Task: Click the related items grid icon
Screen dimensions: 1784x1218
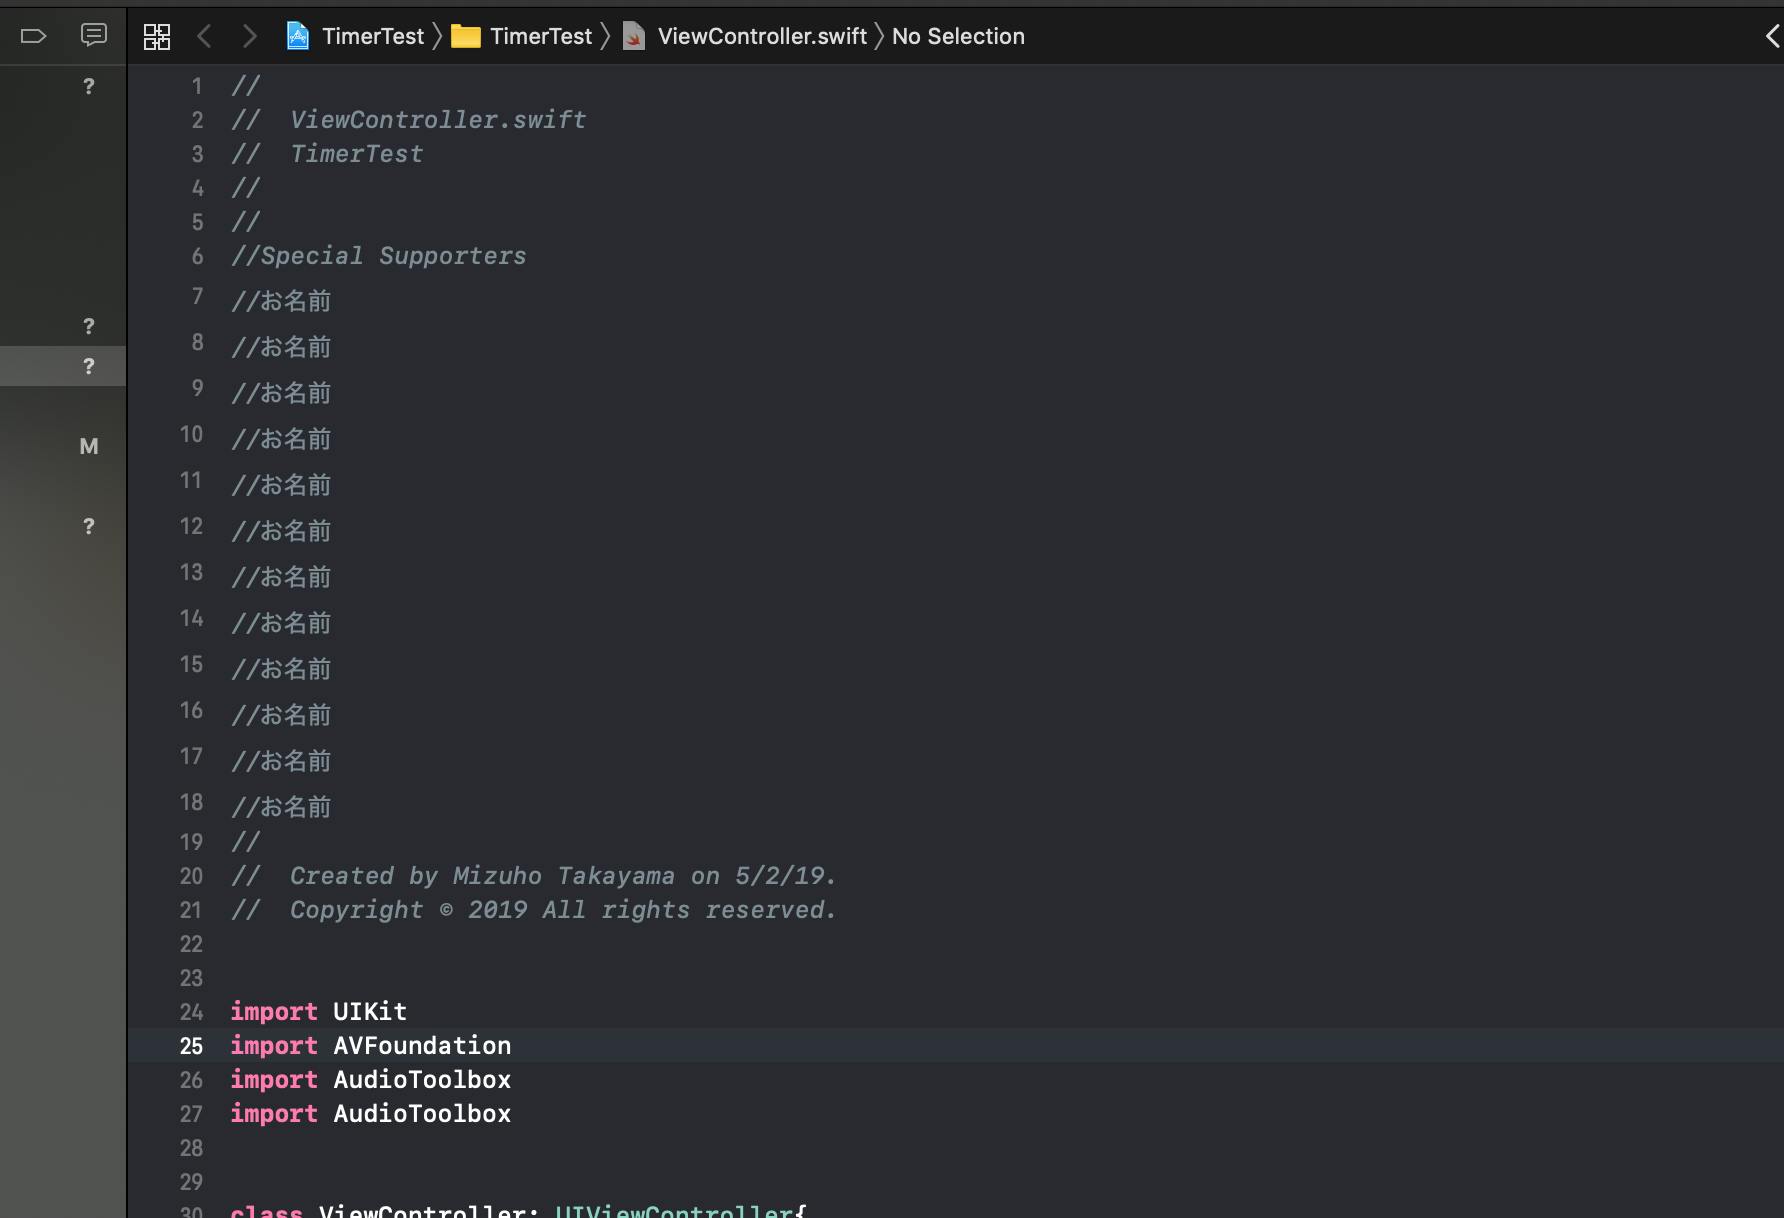Action: (x=157, y=37)
